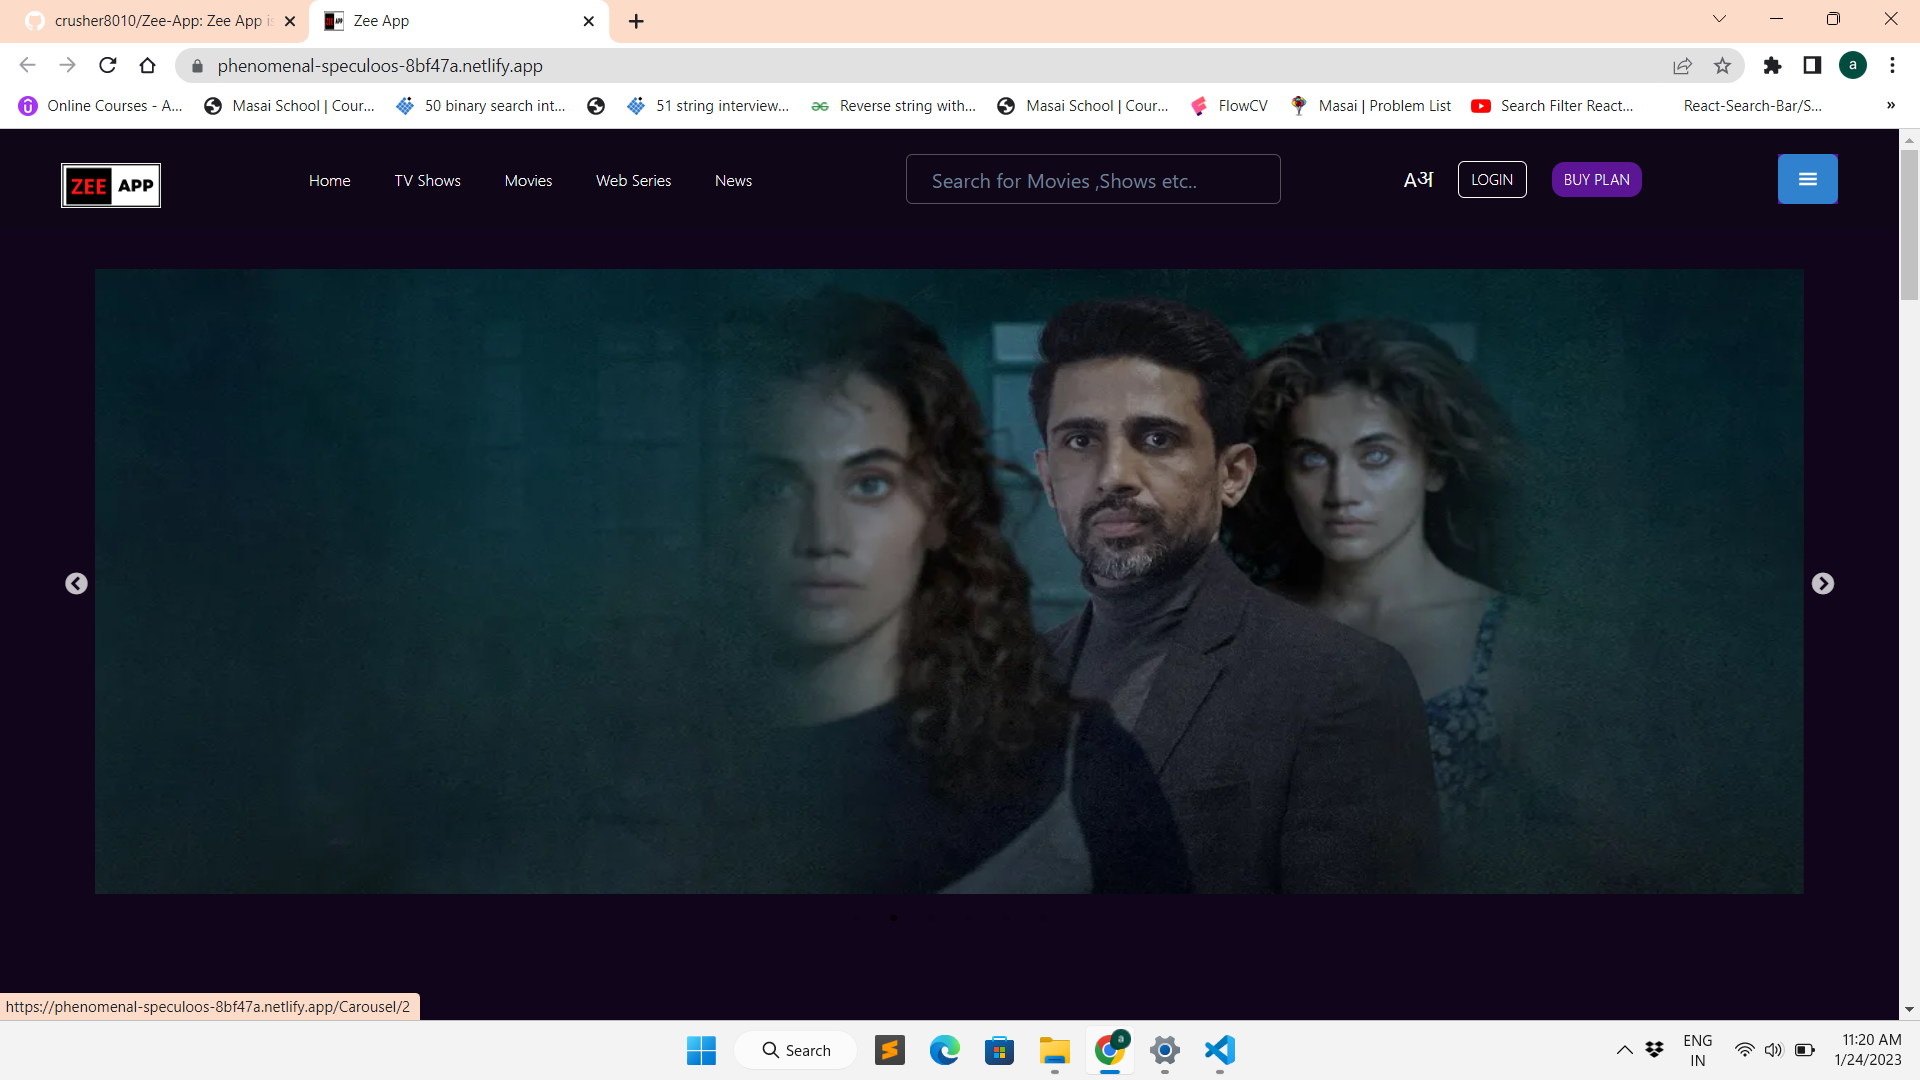Open Chrome extensions puzzle icon

coord(1772,66)
